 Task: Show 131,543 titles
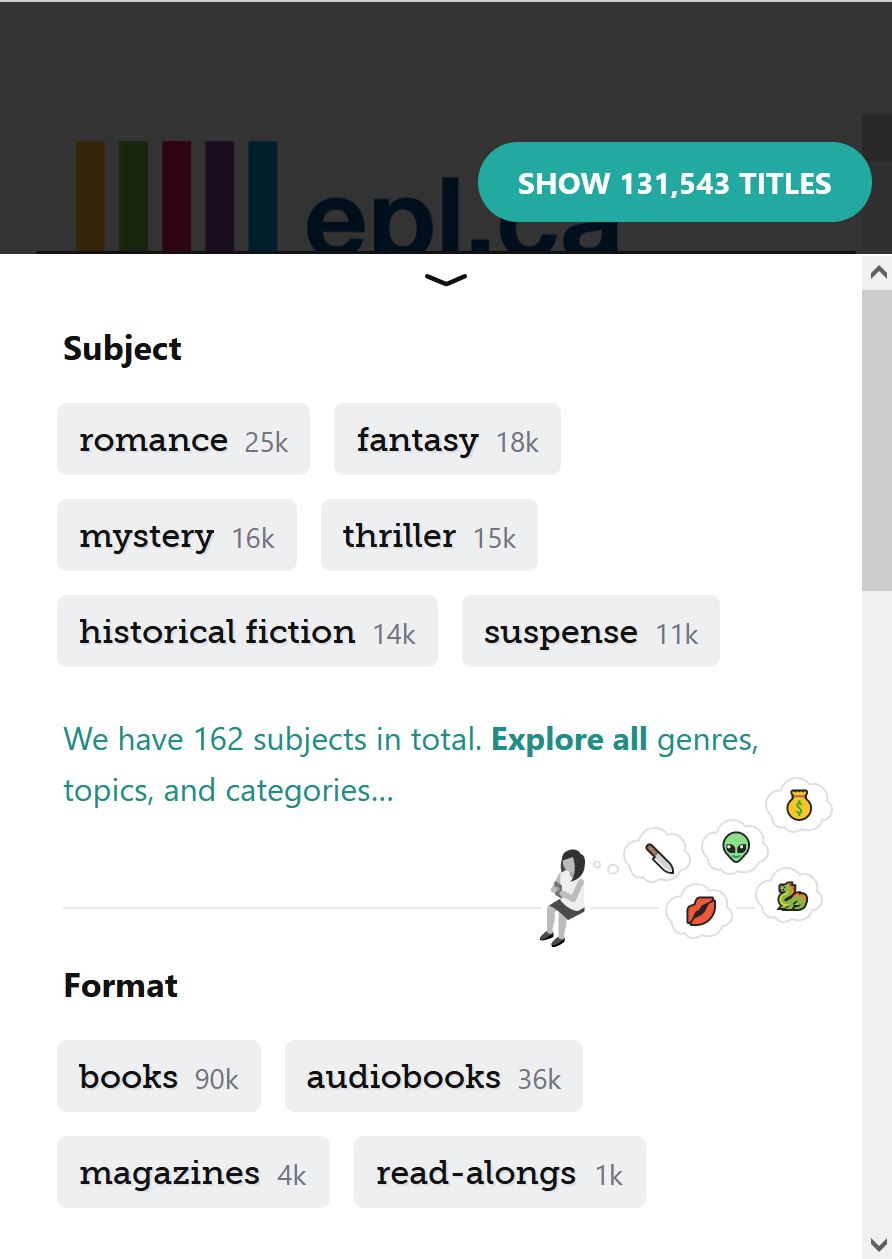675,182
